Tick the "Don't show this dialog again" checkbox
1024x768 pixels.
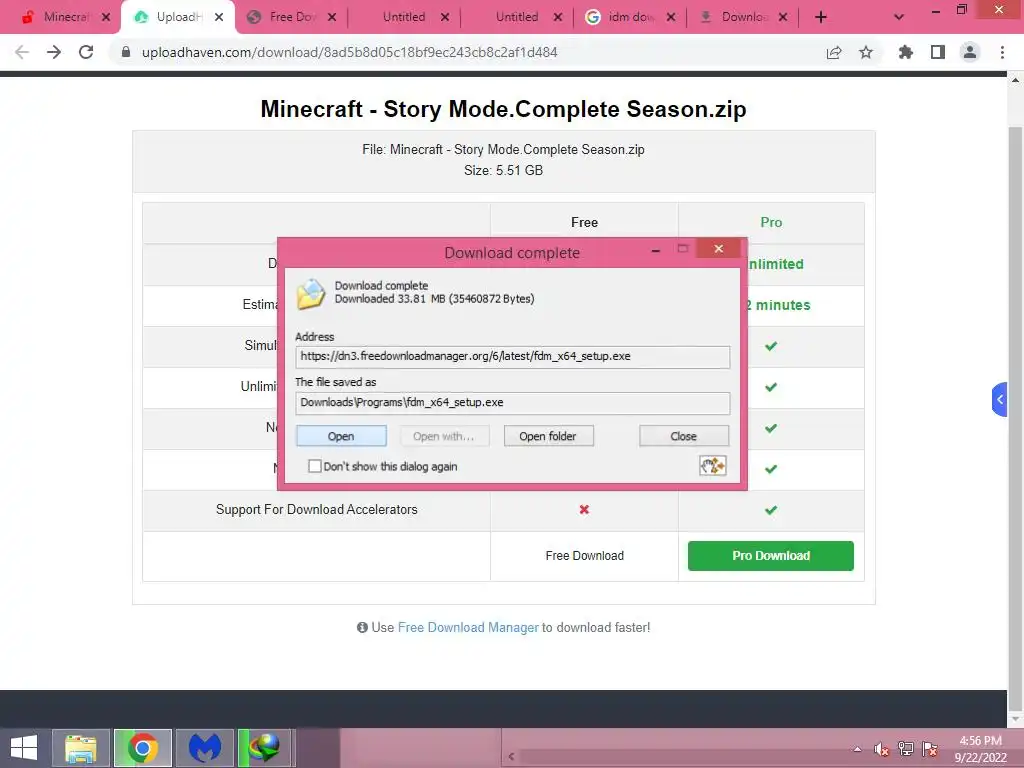coord(315,466)
